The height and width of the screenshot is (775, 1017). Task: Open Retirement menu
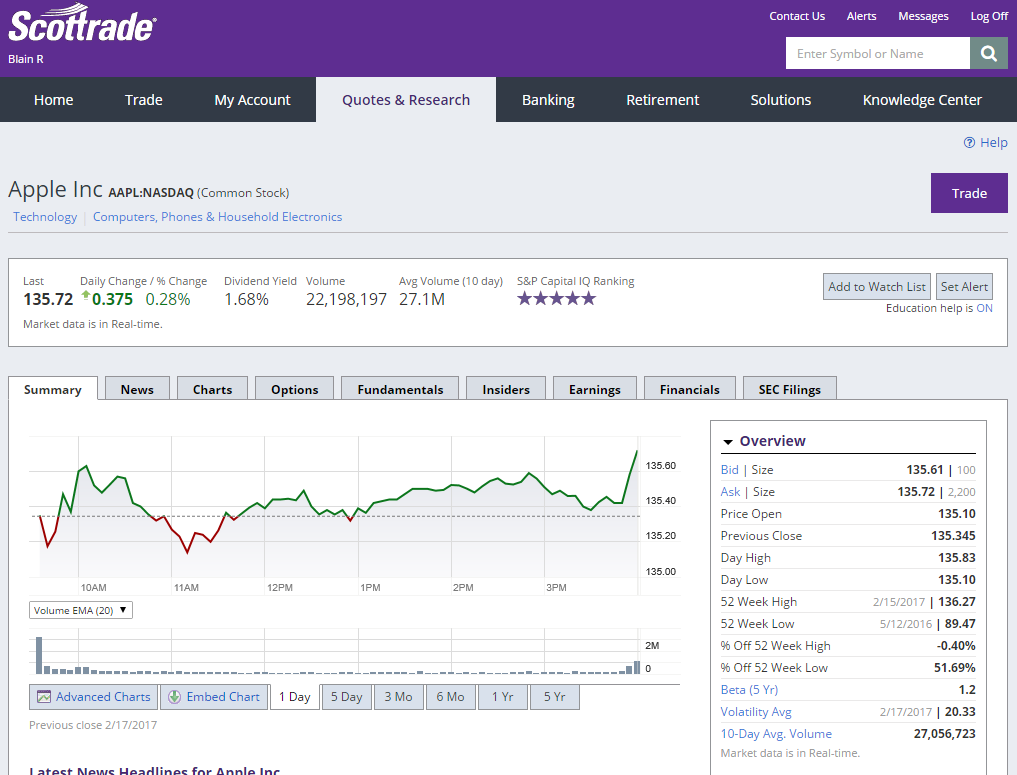pyautogui.click(x=662, y=100)
